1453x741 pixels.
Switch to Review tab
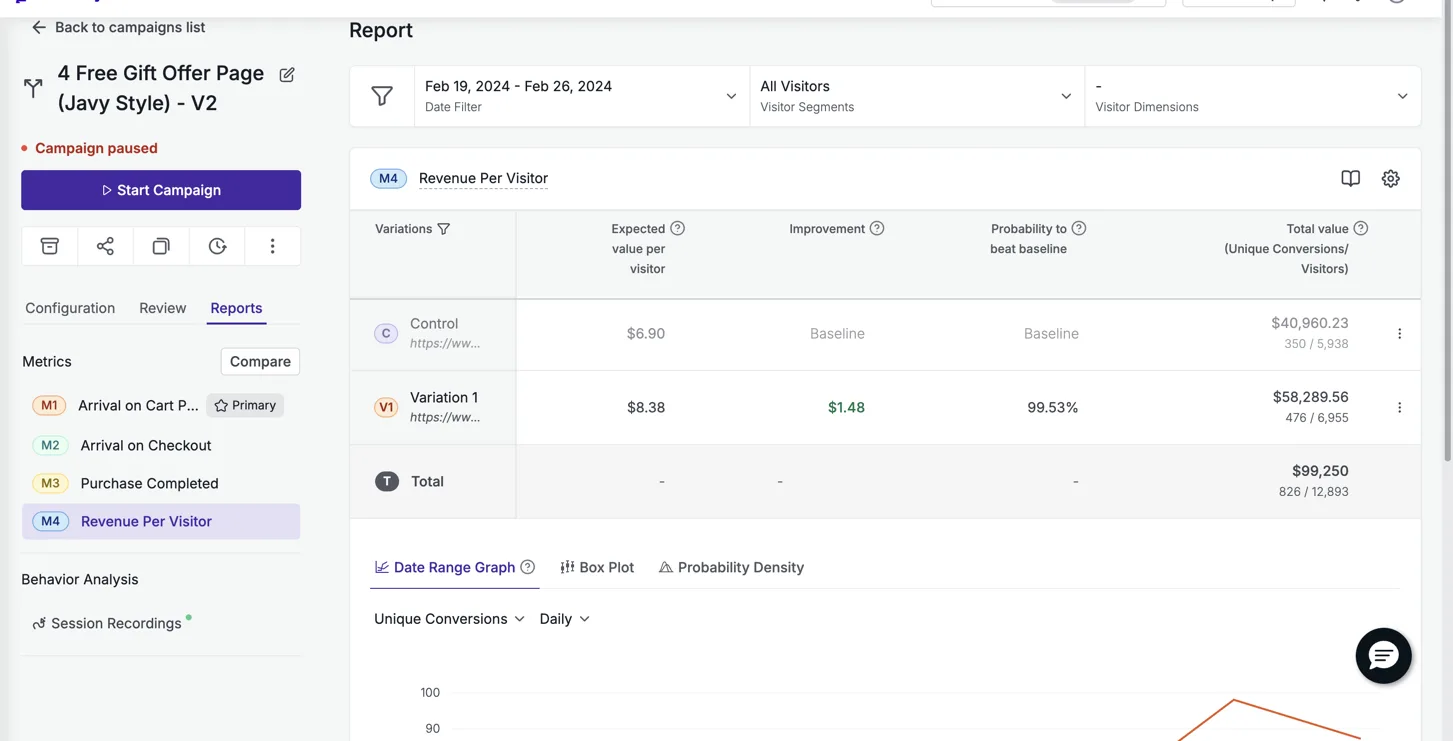point(162,308)
